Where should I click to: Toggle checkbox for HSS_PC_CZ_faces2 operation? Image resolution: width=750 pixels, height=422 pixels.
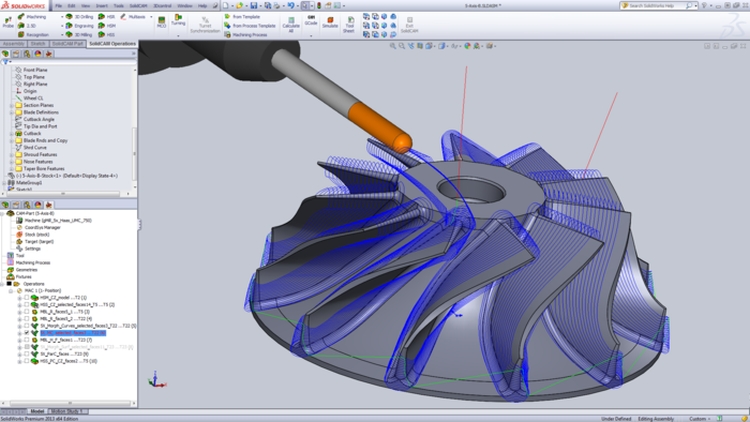coord(27,361)
